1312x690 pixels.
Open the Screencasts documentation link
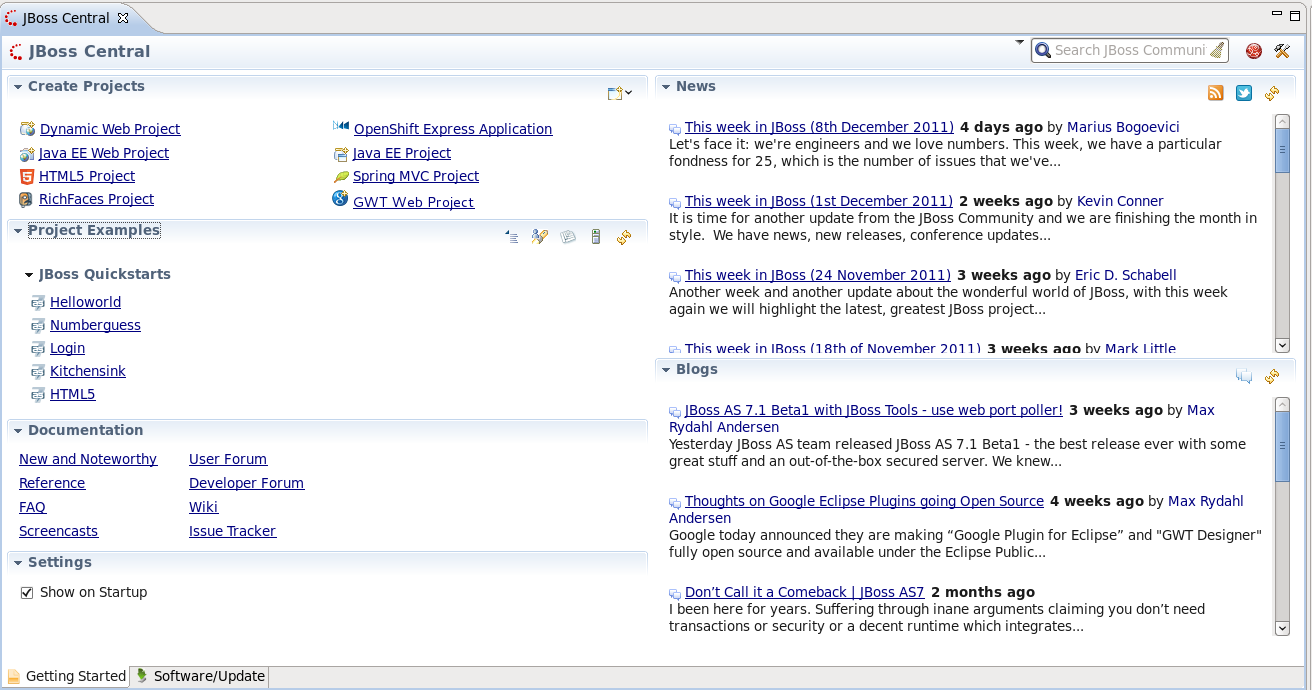click(x=58, y=531)
